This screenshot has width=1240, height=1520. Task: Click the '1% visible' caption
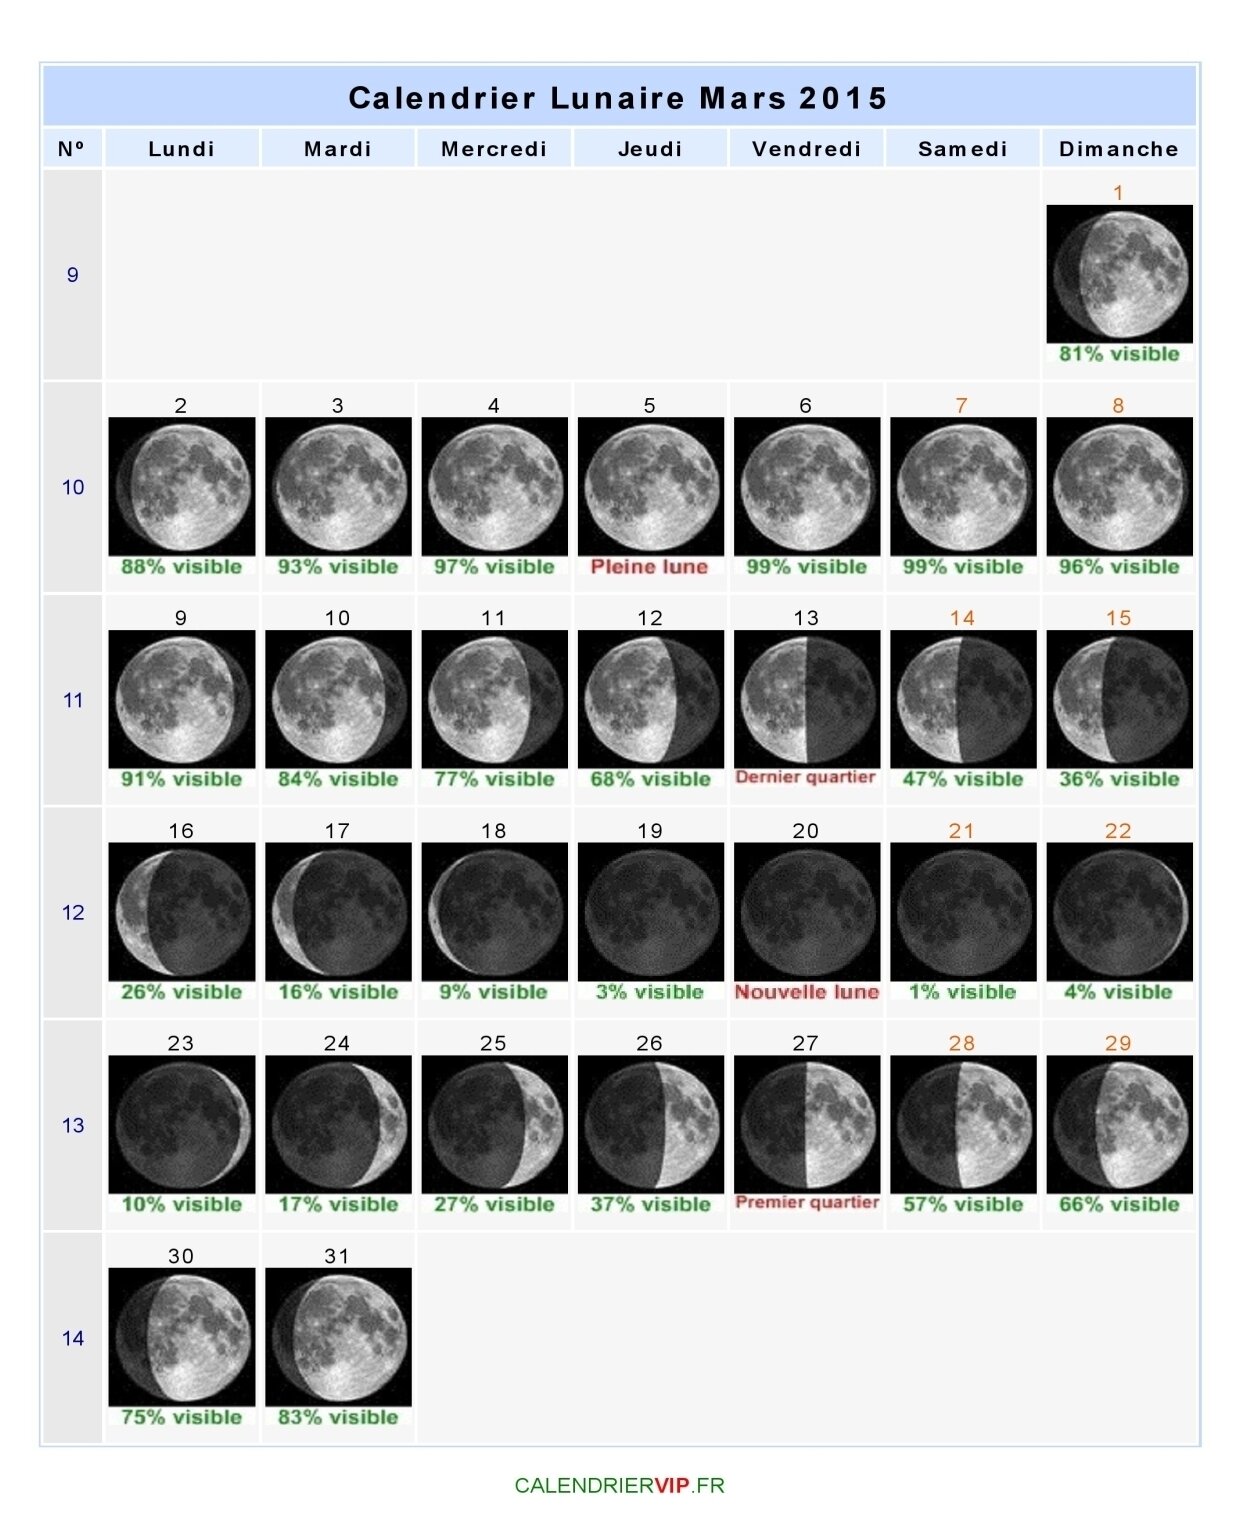(x=963, y=992)
